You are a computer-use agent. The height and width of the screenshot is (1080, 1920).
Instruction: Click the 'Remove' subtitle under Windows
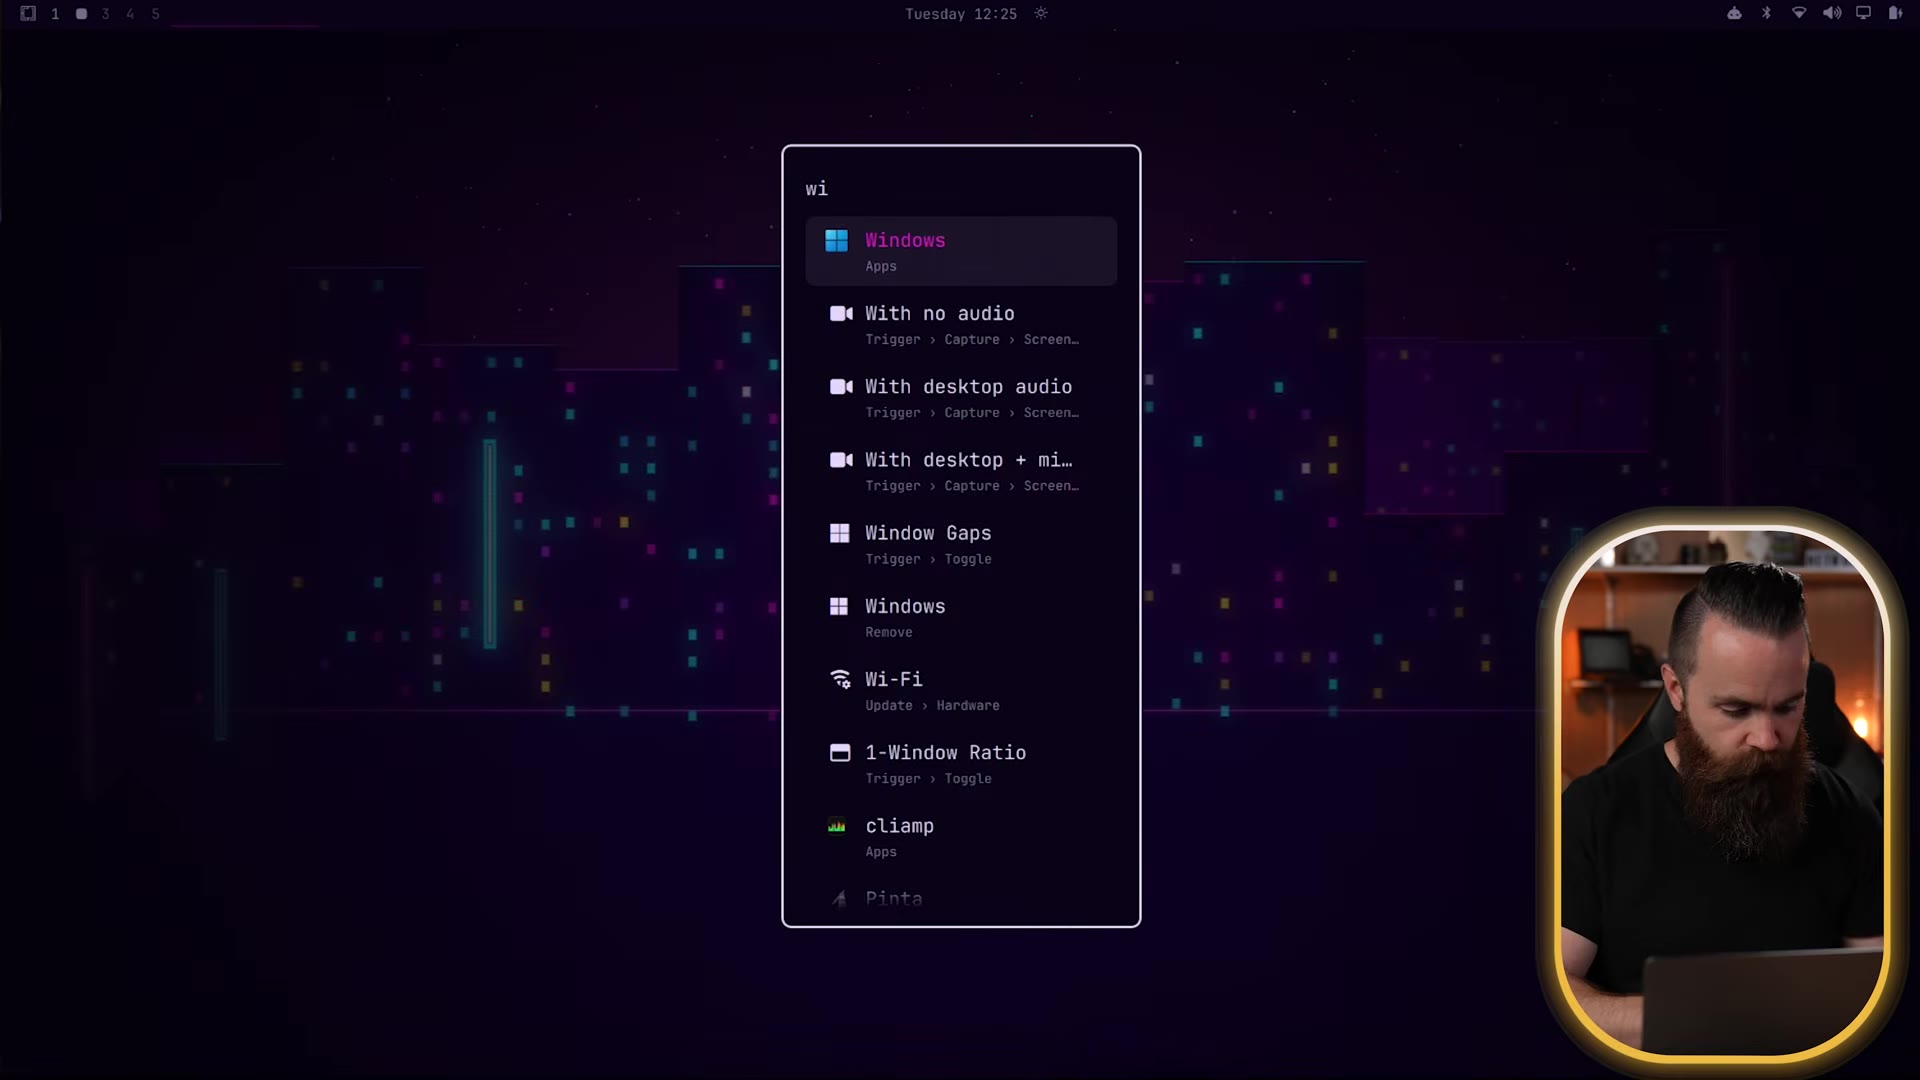(x=888, y=632)
